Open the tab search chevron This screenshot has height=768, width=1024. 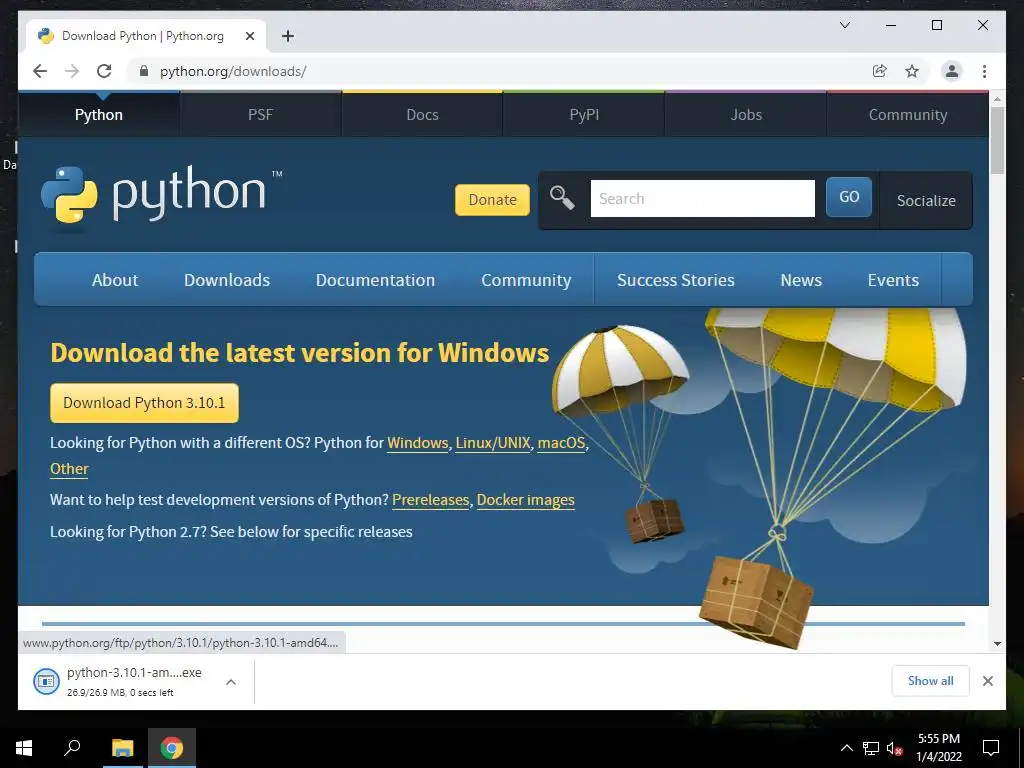coord(844,25)
